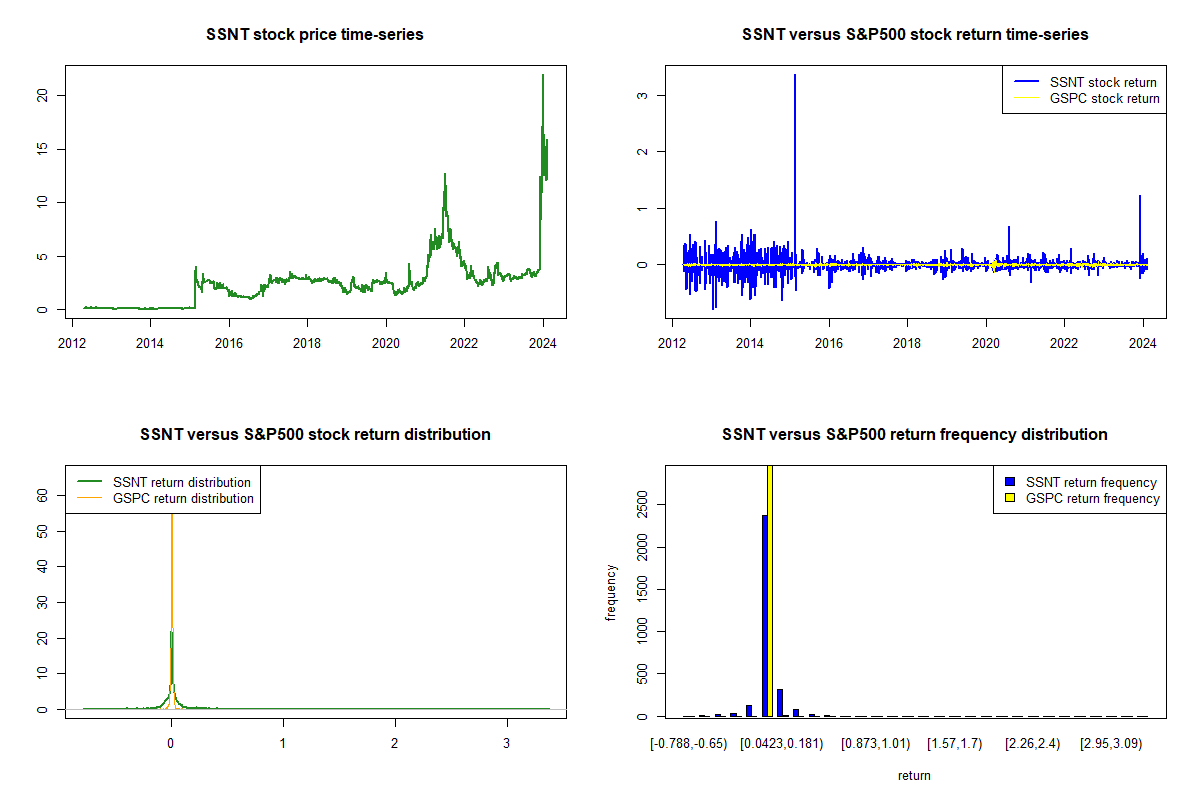Click the 'SSNT stock price time-series' title
Screen dimensions: 1200x800
point(316,35)
